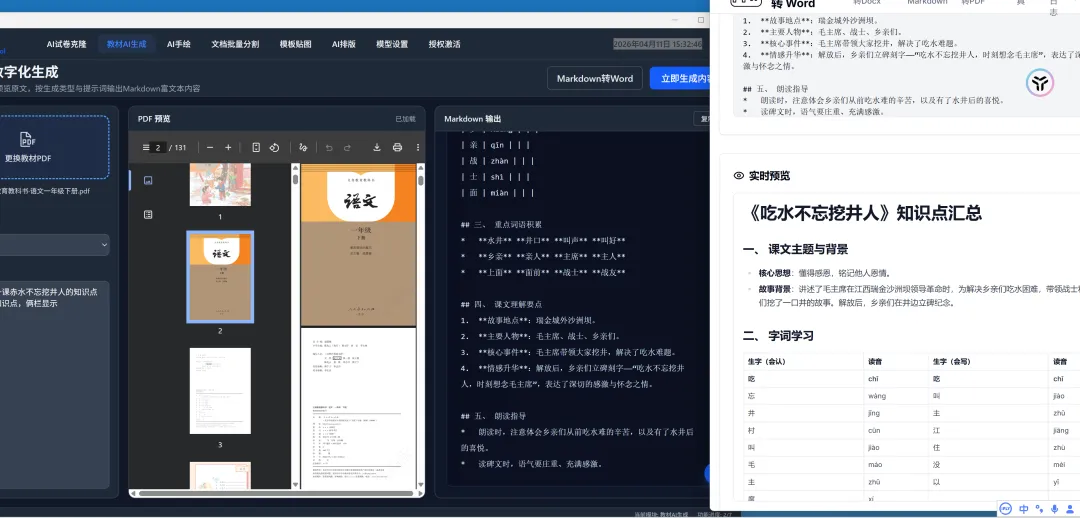Screen dimensions: 1080x518
Task: Open the PDF viewer sidebar menu icon
Action: click(x=145, y=147)
